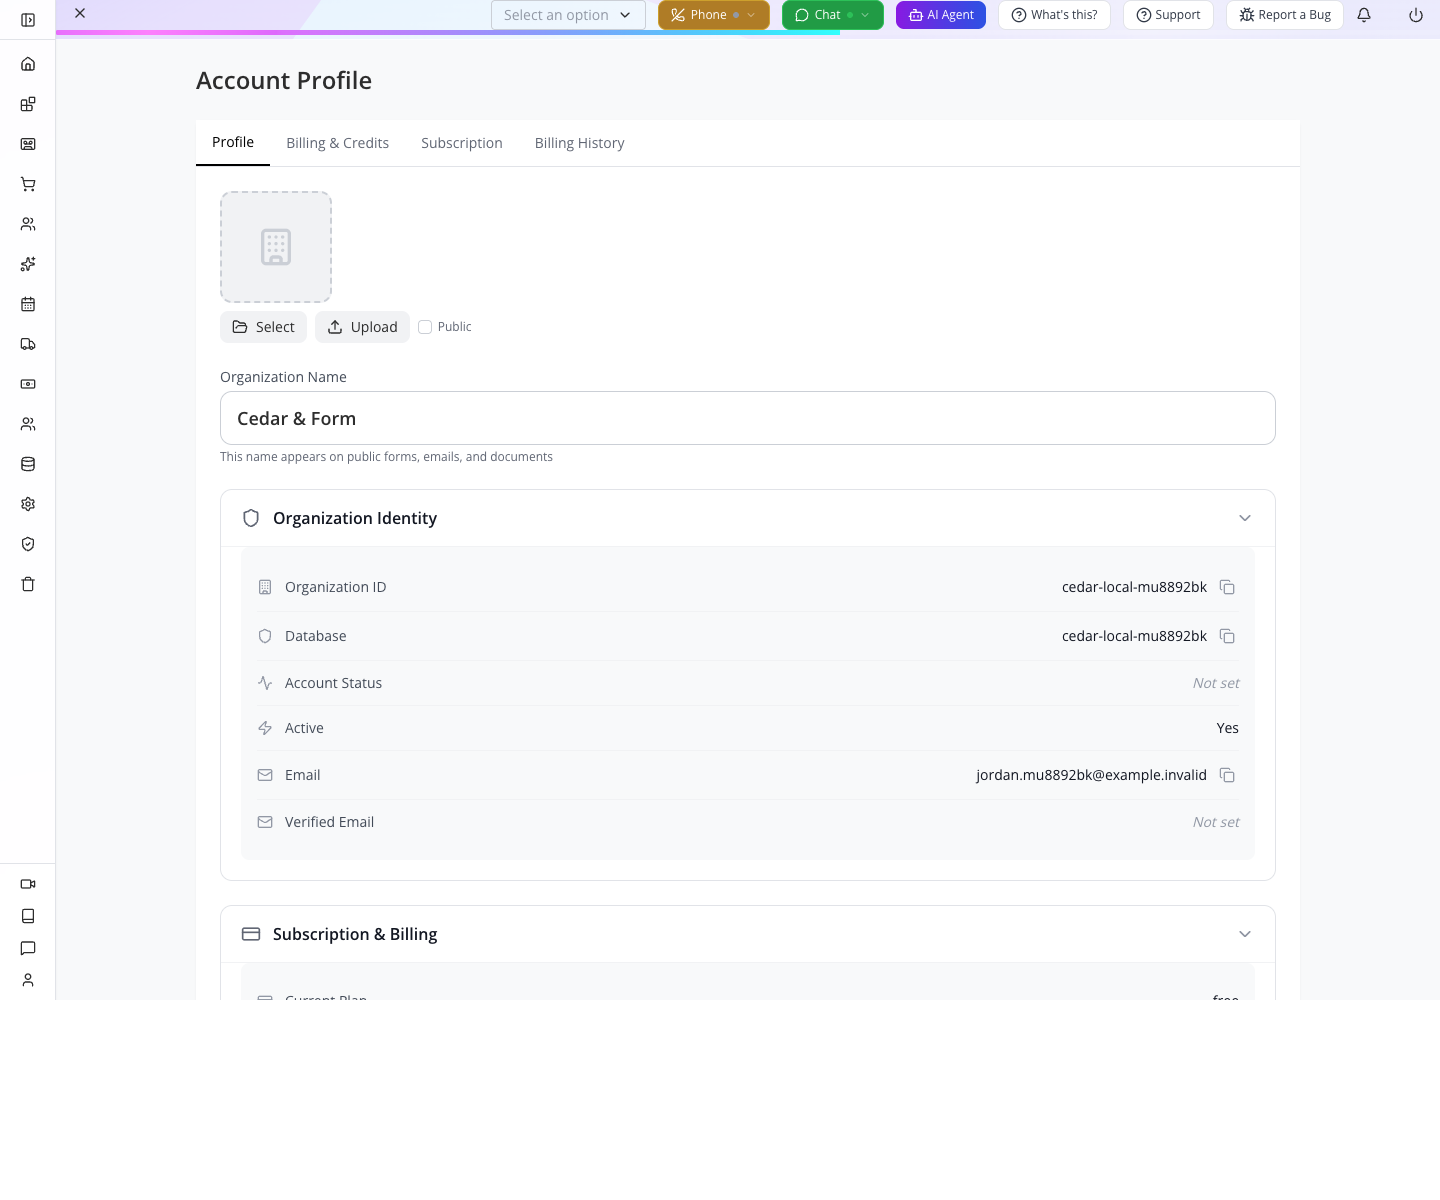
Task: Open the notifications bell
Action: pos(1364,15)
